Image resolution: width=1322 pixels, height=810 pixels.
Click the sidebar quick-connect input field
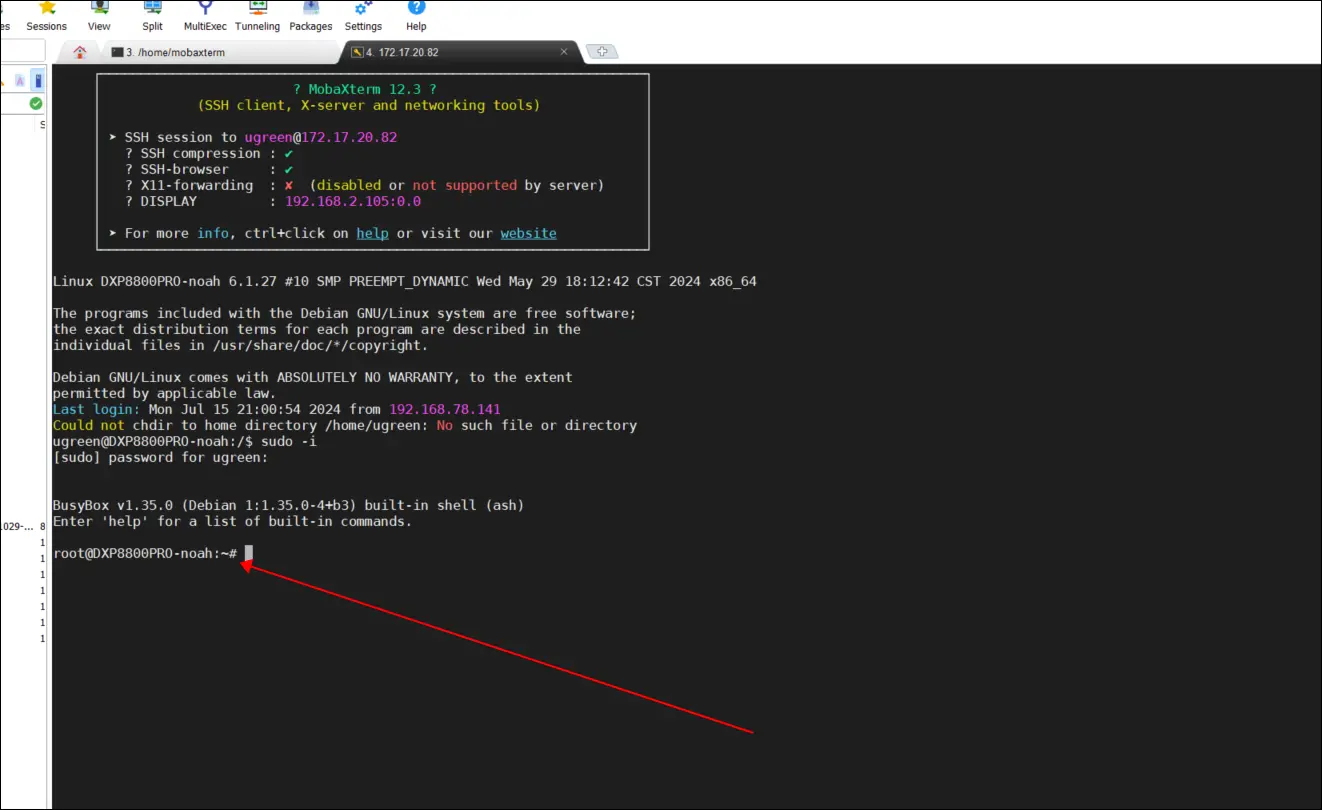[20, 52]
